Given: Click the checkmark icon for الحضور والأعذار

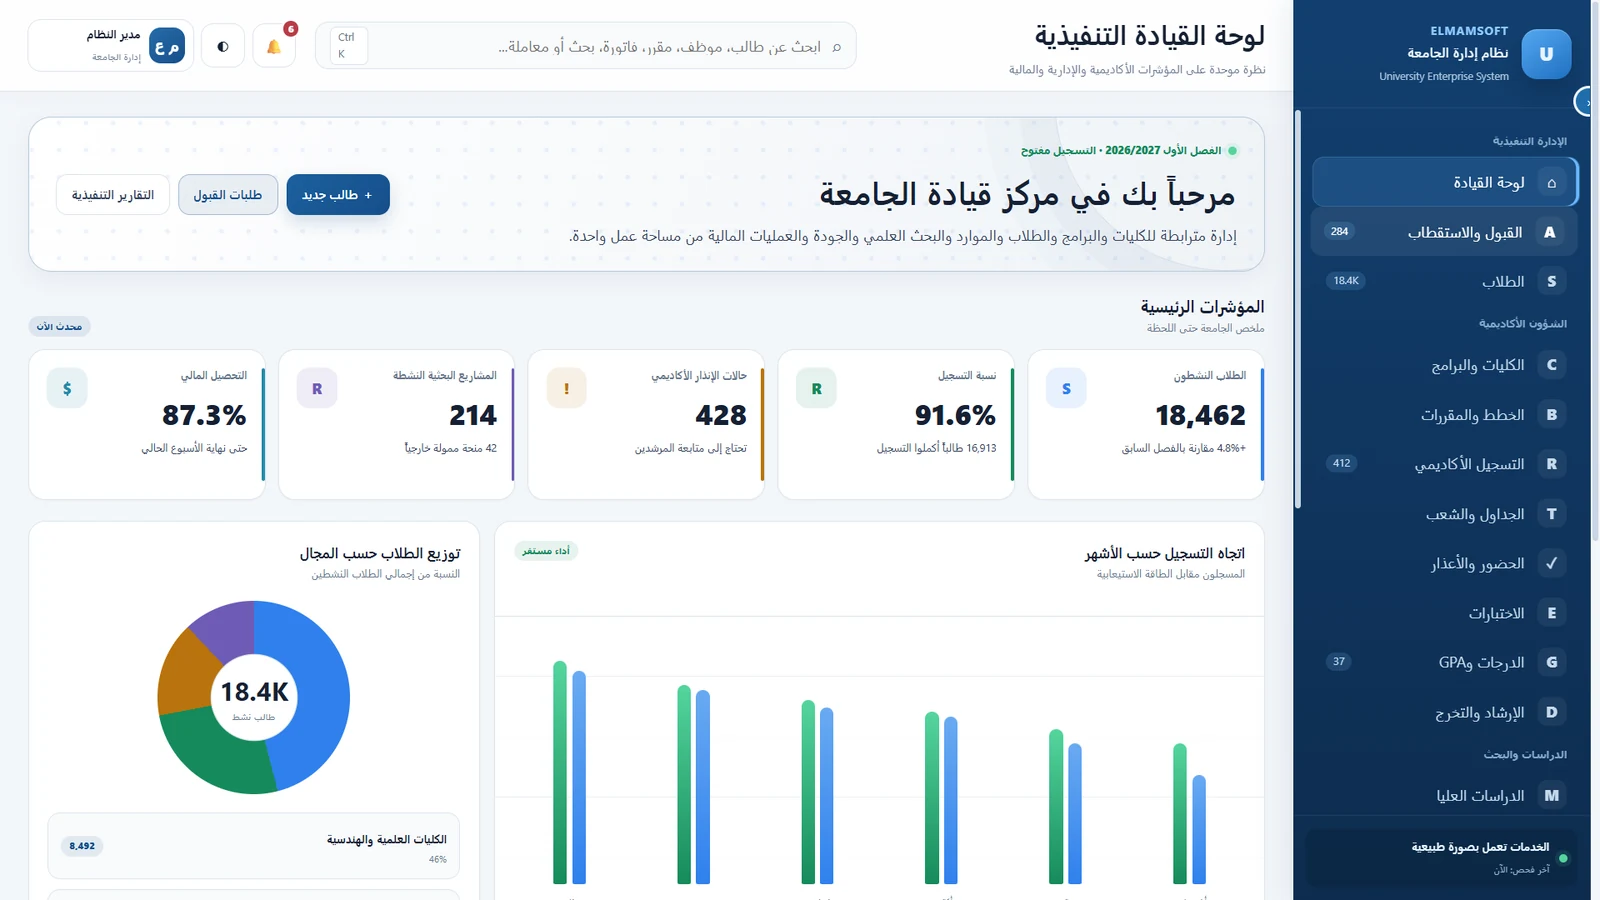Looking at the screenshot, I should tap(1551, 563).
